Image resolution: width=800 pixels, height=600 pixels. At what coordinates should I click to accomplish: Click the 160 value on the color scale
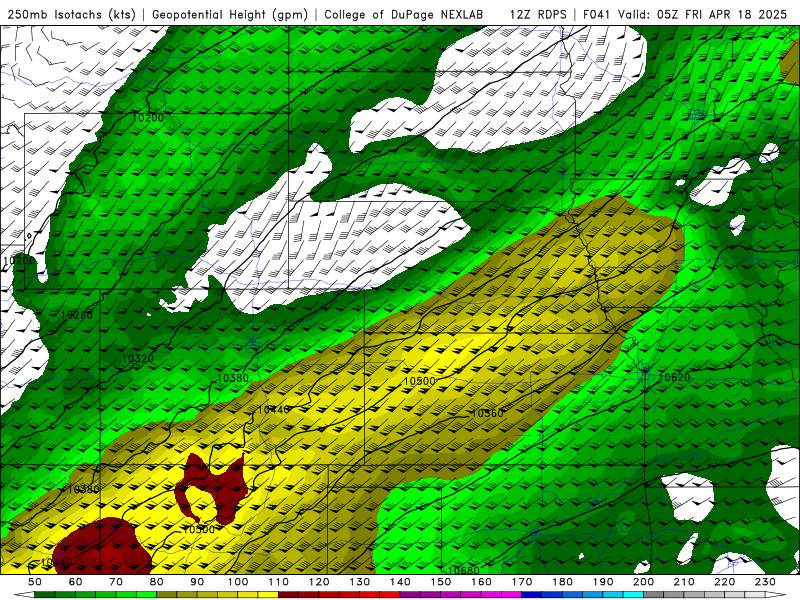(x=481, y=582)
